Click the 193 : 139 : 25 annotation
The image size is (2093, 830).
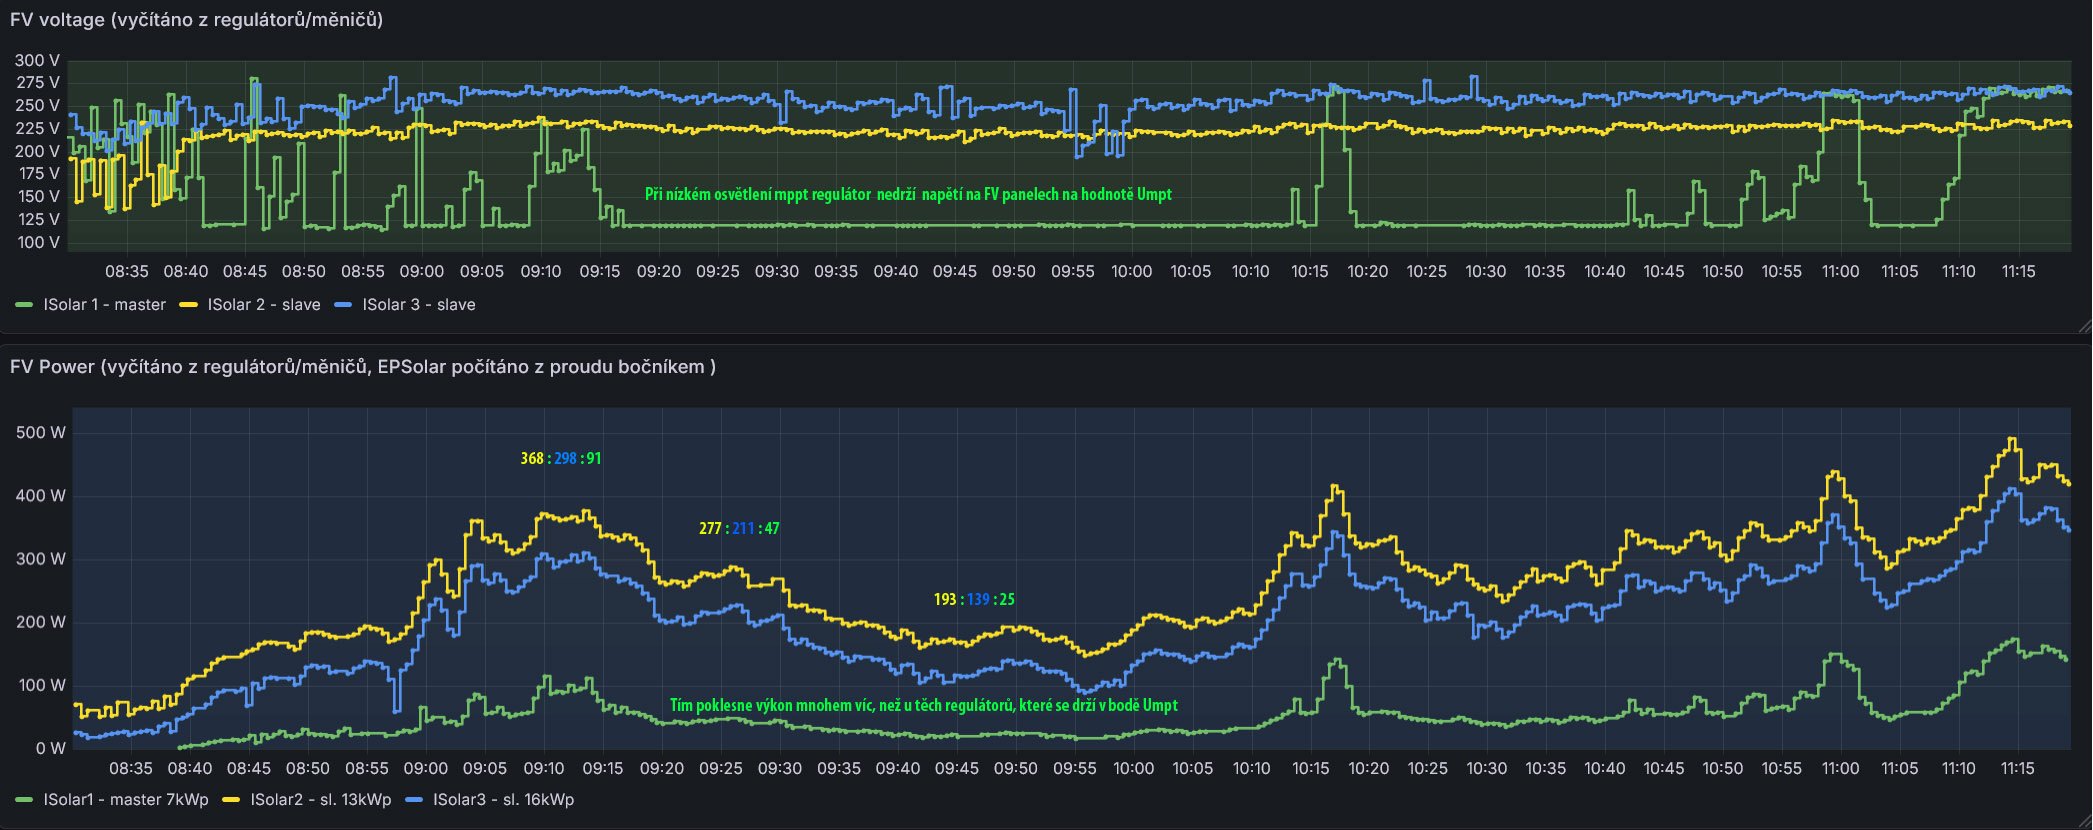[974, 600]
